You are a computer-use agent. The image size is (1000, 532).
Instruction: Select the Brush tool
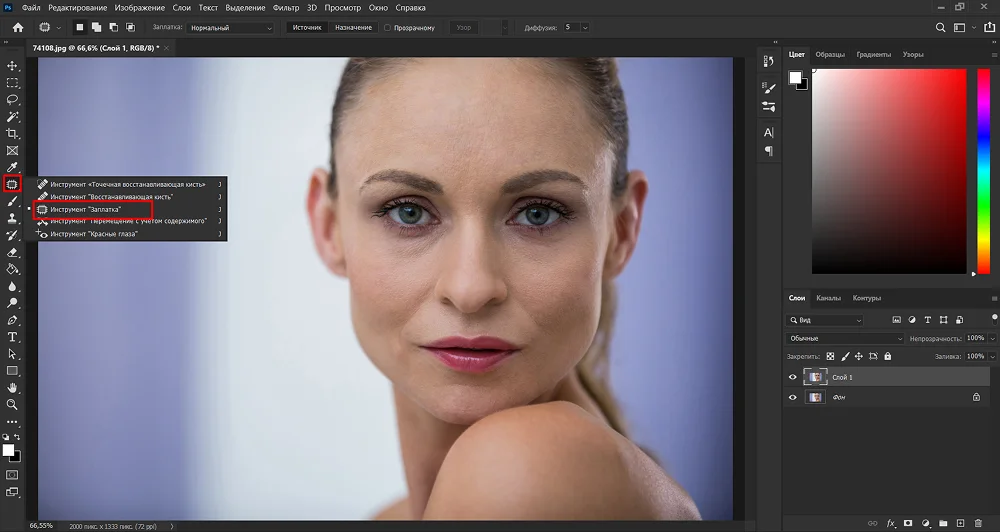12,202
